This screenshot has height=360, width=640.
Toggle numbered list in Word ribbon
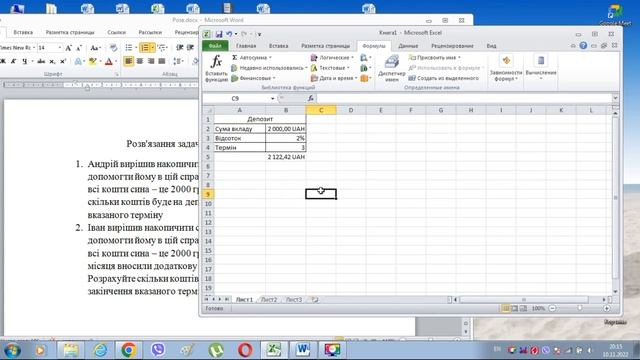144,48
